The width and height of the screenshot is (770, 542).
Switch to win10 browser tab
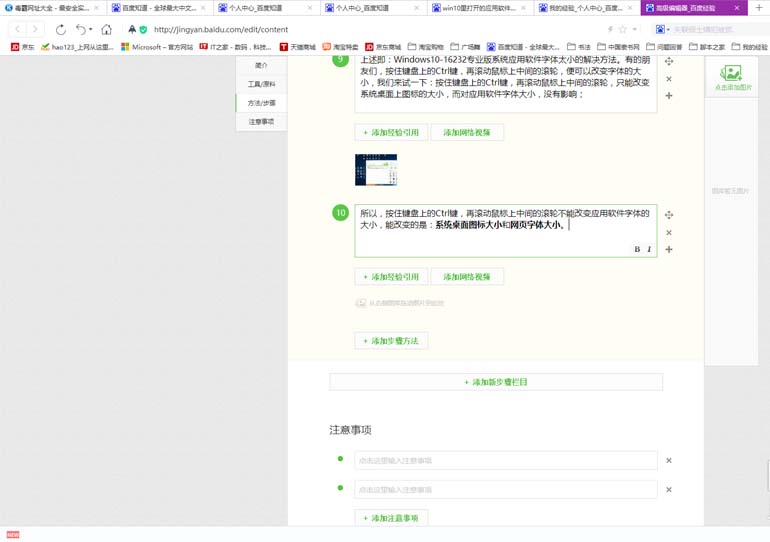click(x=478, y=8)
